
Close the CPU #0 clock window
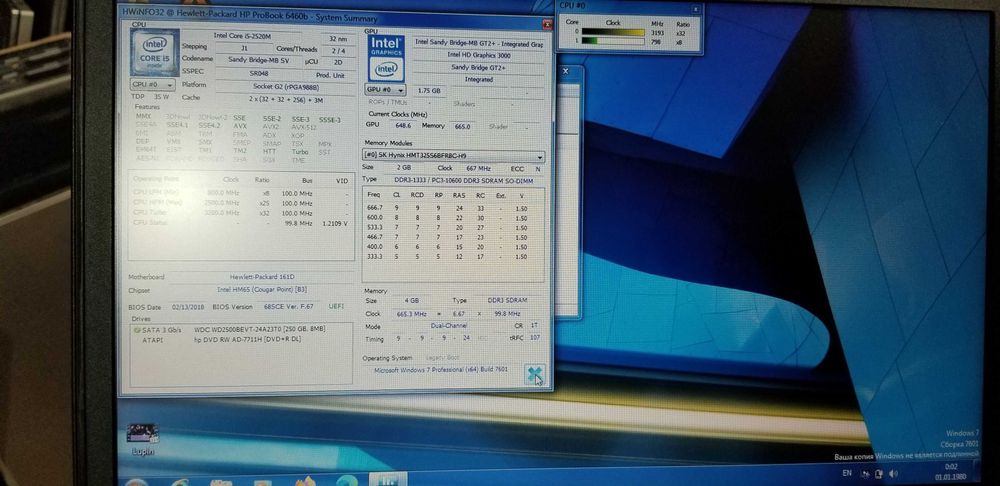coord(695,9)
